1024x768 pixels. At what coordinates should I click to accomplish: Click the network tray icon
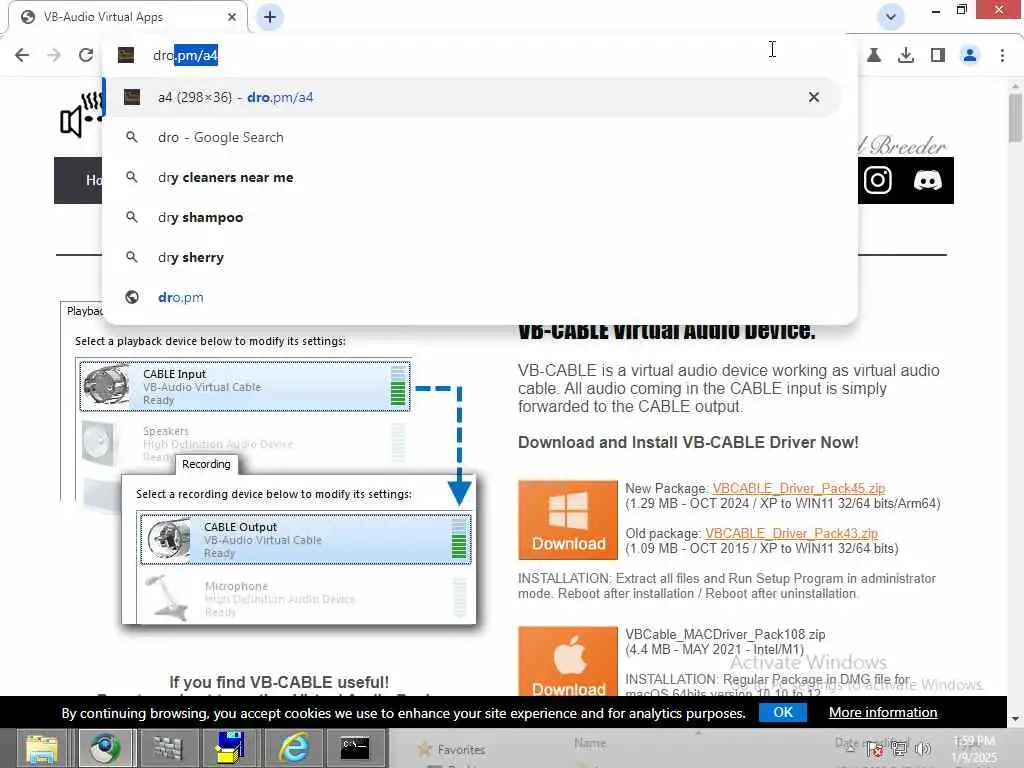[899, 749]
